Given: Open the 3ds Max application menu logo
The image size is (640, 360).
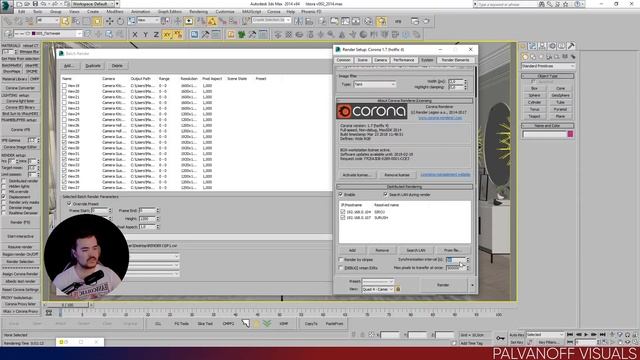Looking at the screenshot, I should [7, 7].
